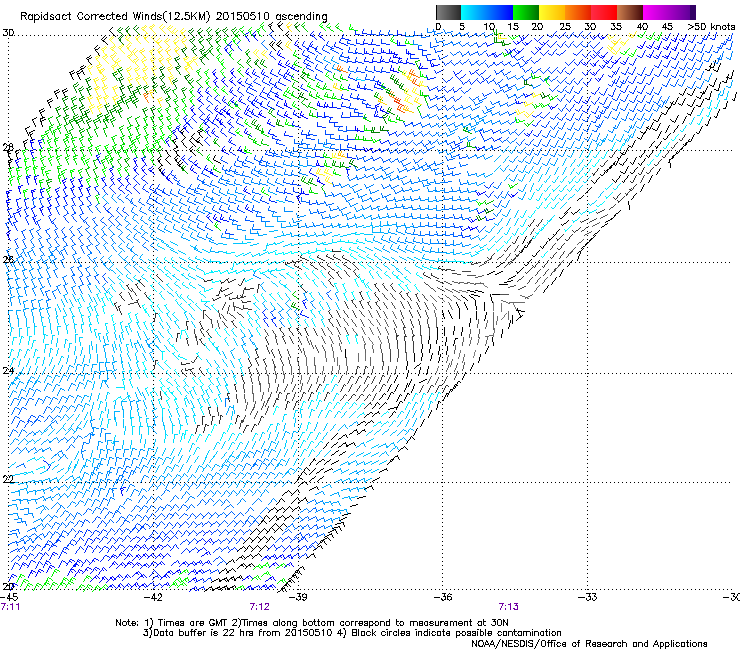Click the legend tick label 40
Image resolution: width=740 pixels, height=650 pixels.
pyautogui.click(x=642, y=26)
